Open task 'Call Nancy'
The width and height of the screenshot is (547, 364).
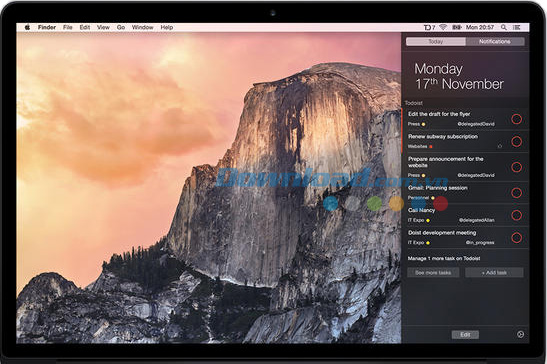click(421, 210)
